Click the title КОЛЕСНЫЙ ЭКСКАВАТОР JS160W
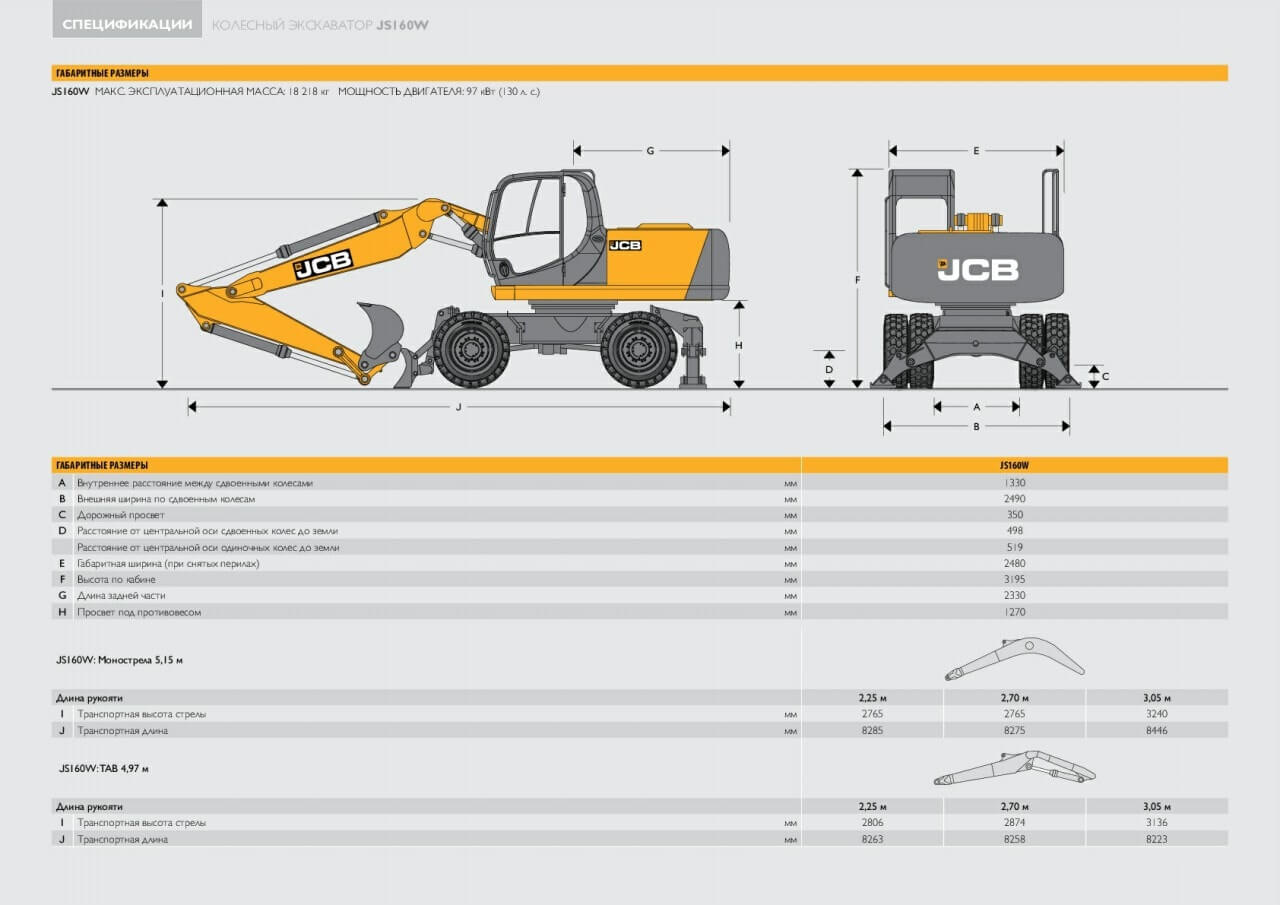 320,25
